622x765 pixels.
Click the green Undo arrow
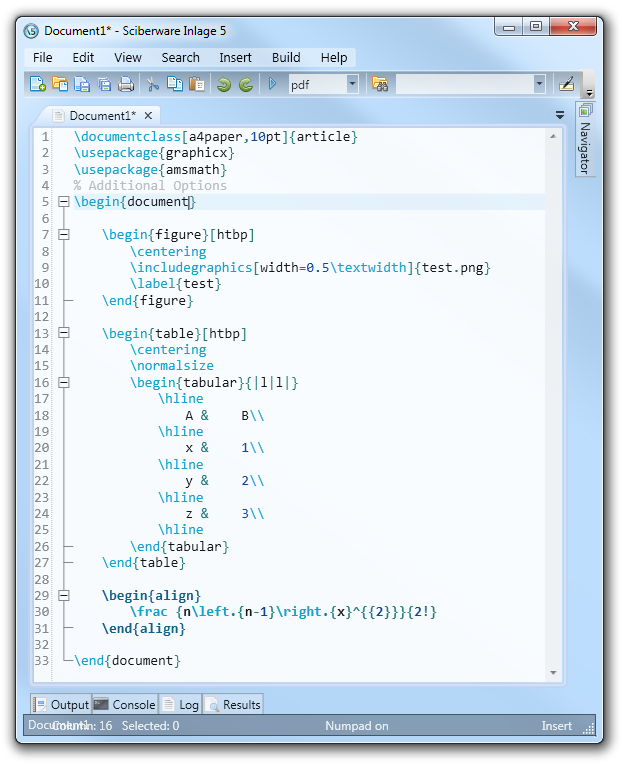(x=224, y=84)
